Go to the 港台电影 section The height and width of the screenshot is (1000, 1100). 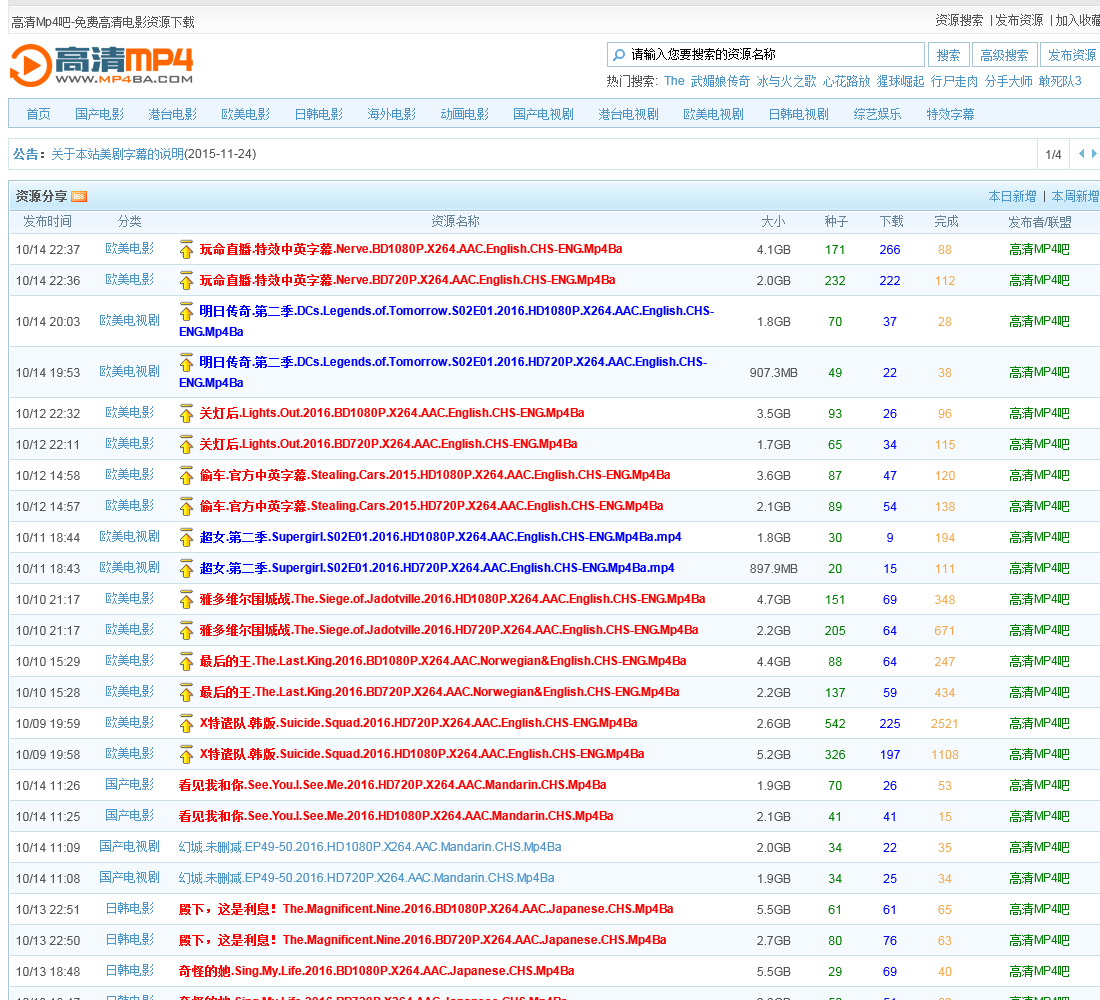(173, 114)
